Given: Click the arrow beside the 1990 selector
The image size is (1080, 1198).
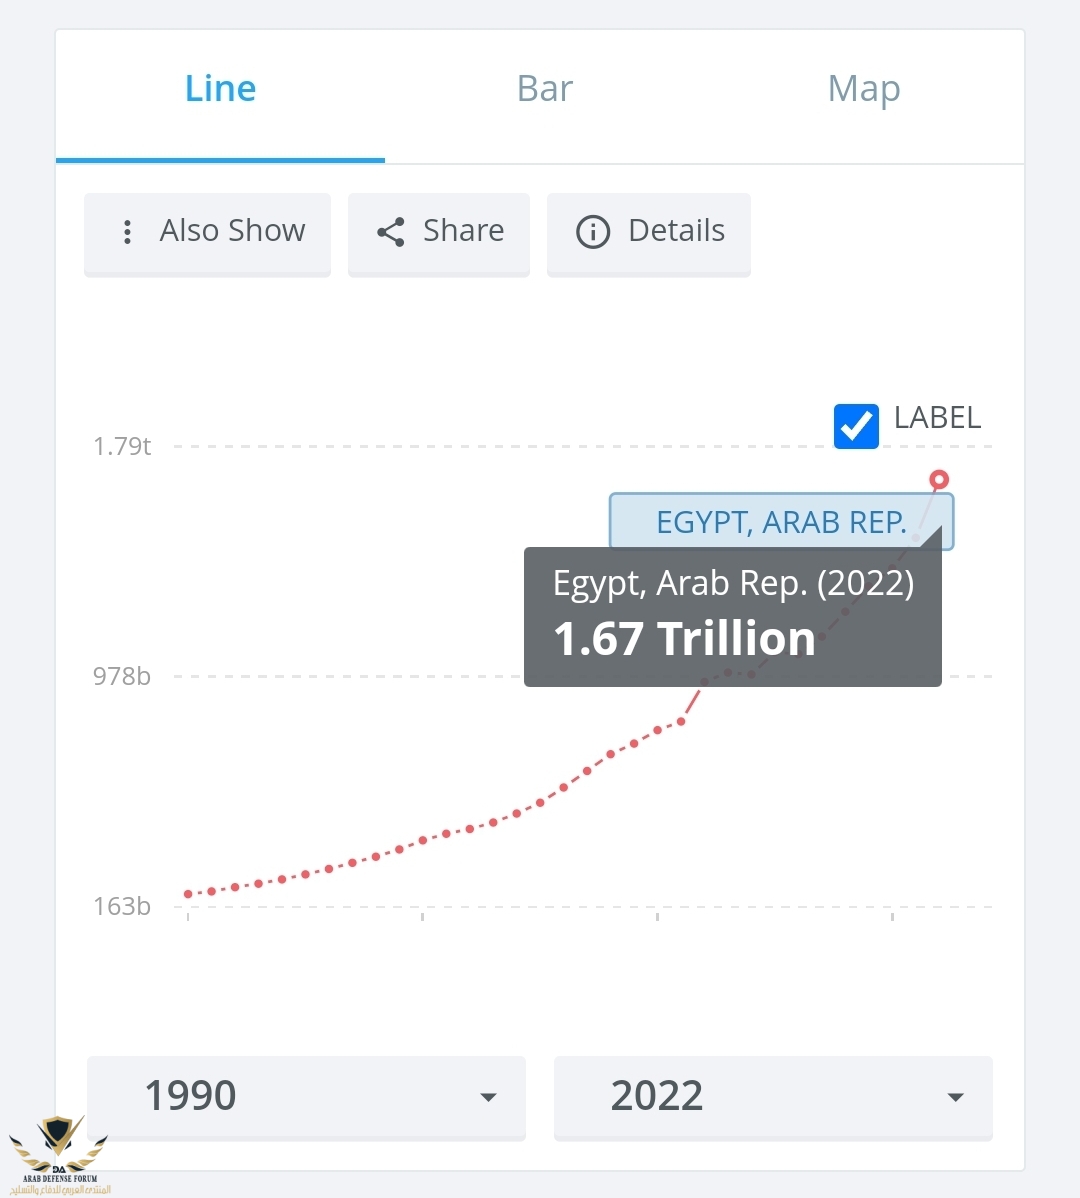Looking at the screenshot, I should pos(488,1097).
